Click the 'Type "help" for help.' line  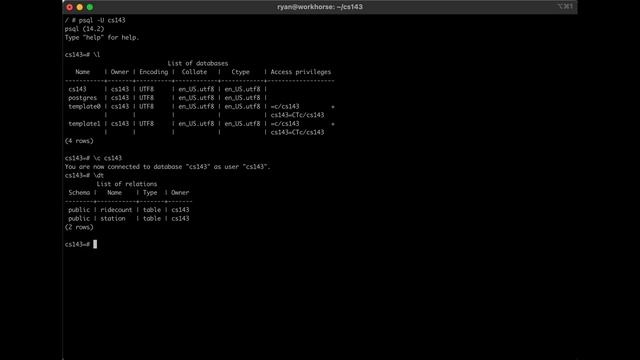click(102, 37)
